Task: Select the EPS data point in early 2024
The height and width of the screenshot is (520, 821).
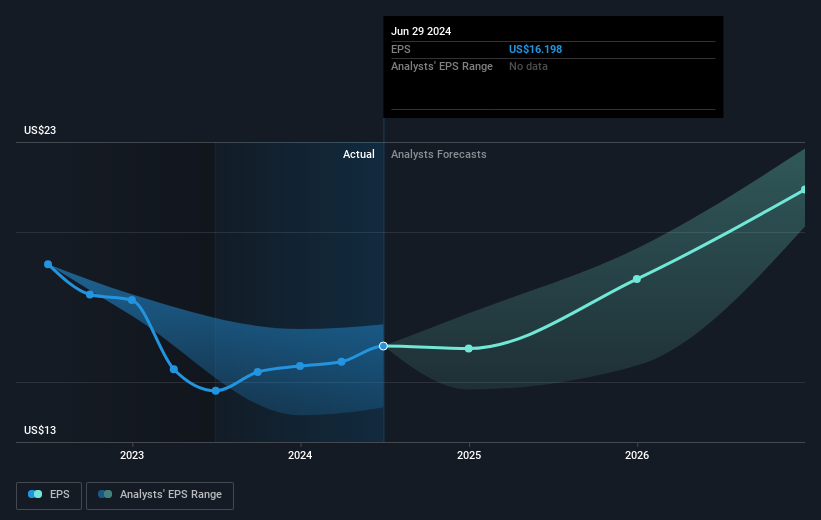Action: tap(341, 362)
